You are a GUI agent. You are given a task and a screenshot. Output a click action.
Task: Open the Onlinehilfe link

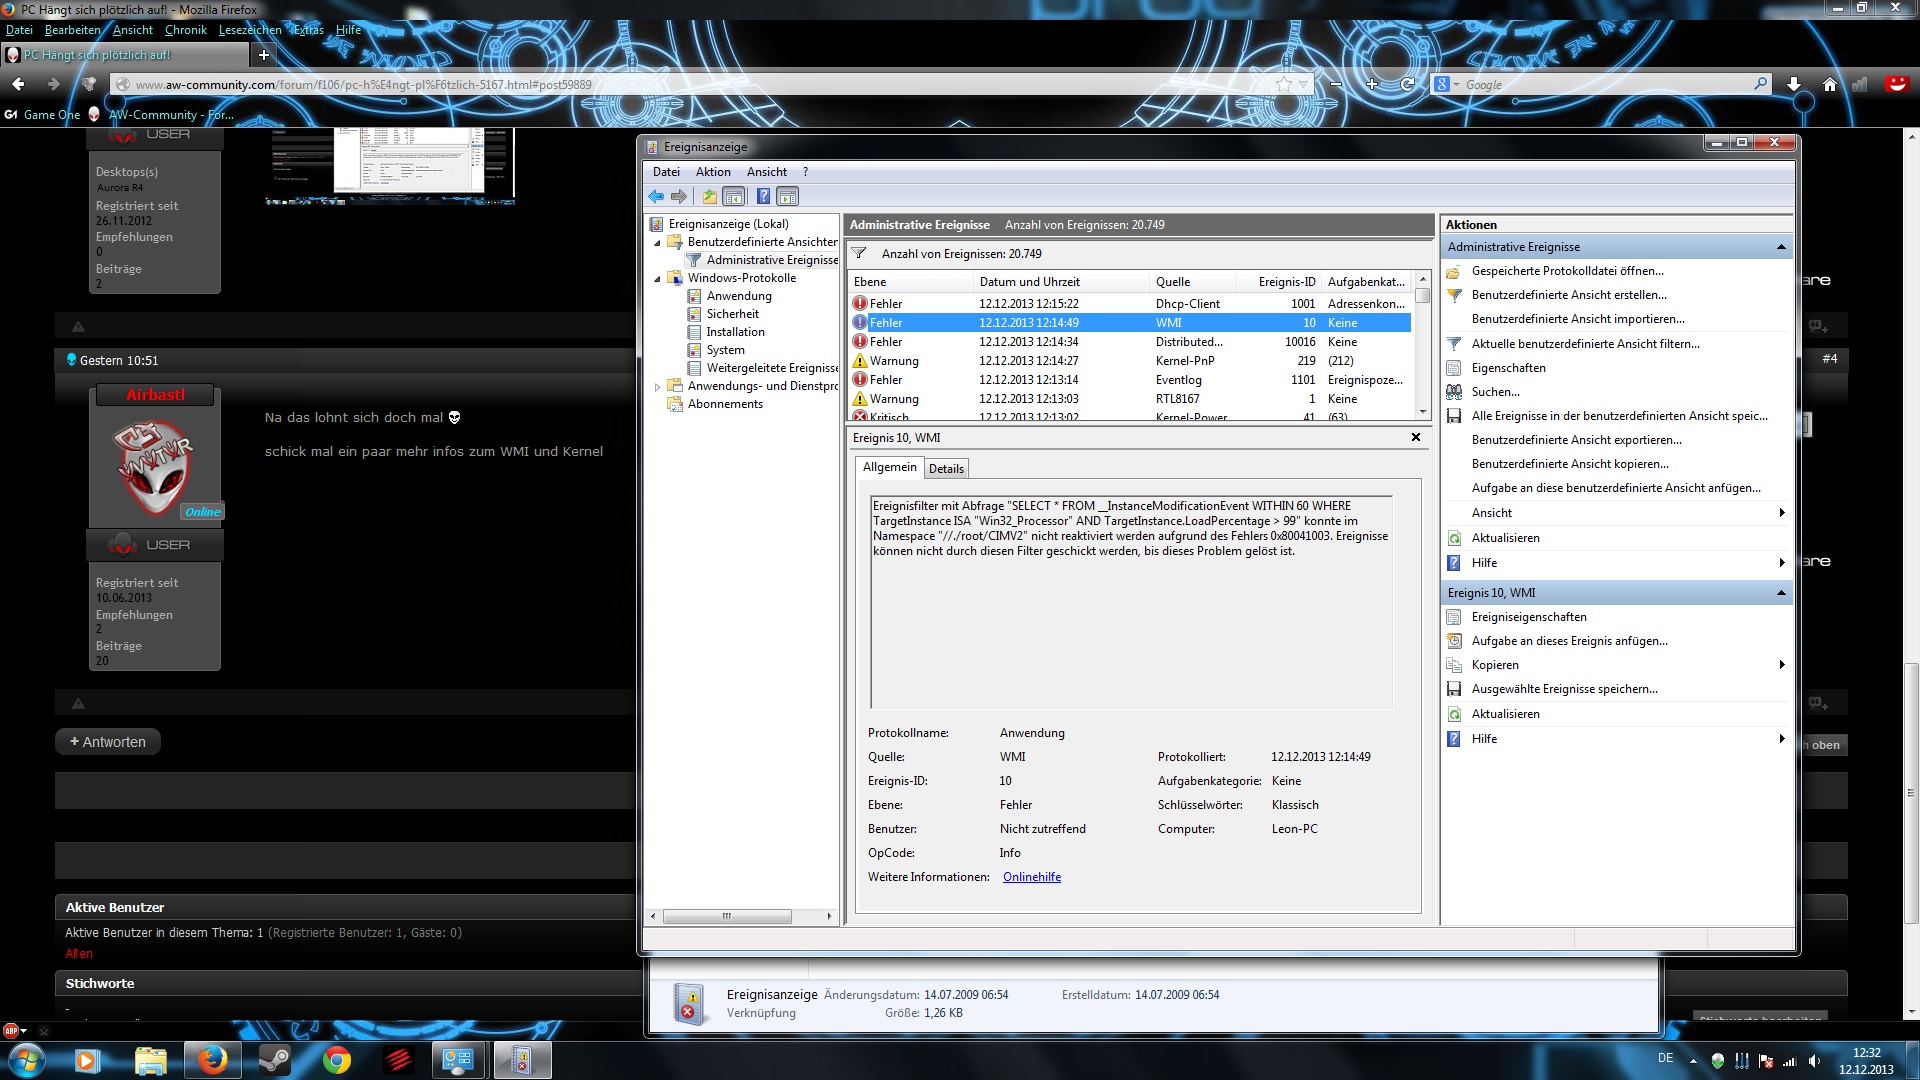[x=1031, y=877]
